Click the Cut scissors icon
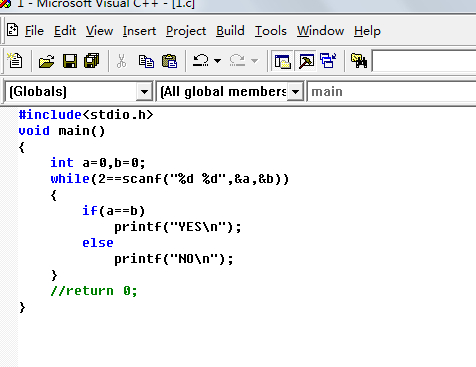Image resolution: width=476 pixels, height=367 pixels. tap(122, 61)
